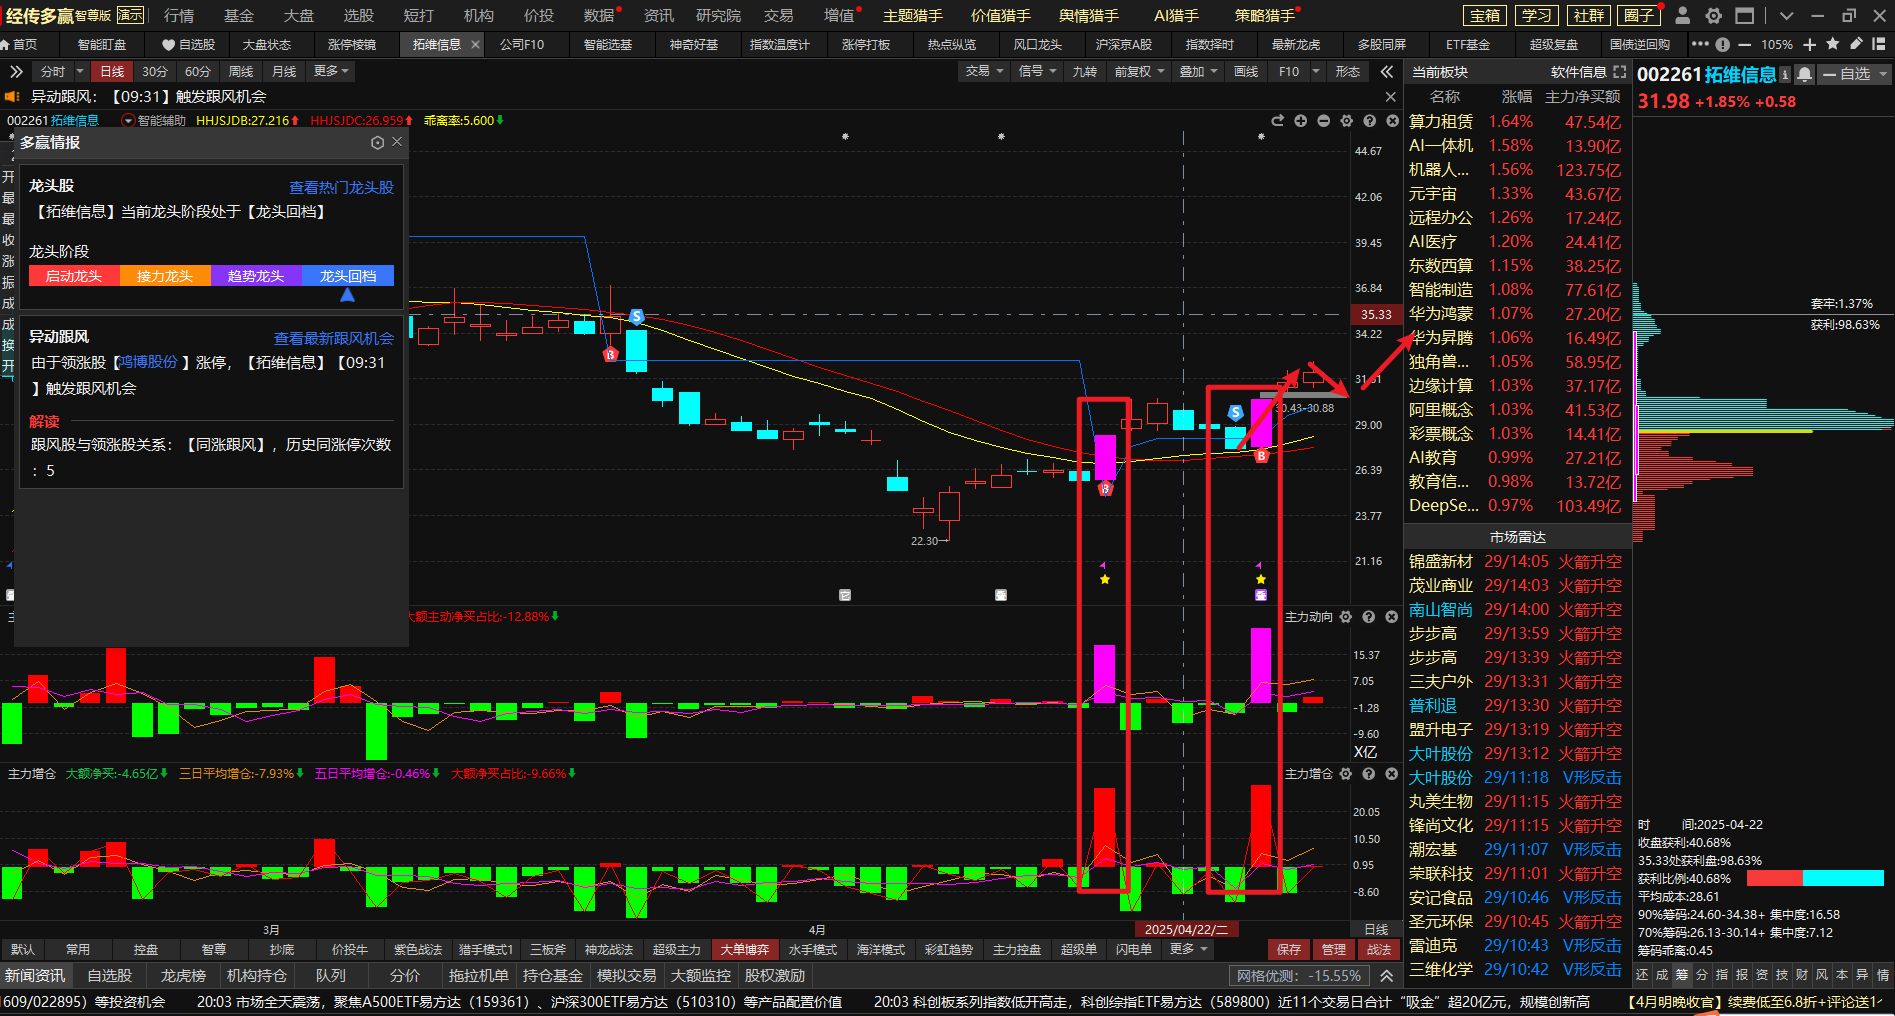Click the pencil edit icon in tab bar
1895x1016 pixels.
pos(1856,44)
